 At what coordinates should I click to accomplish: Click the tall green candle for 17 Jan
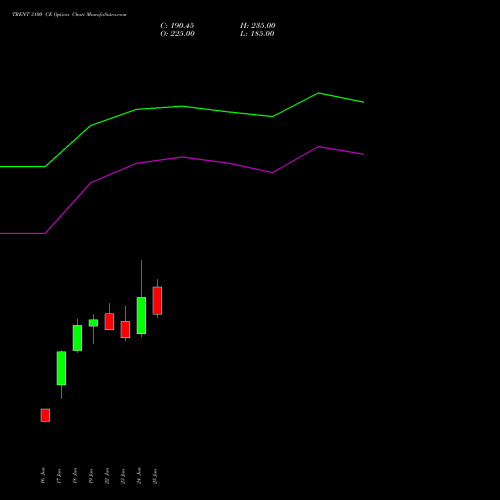point(61,368)
